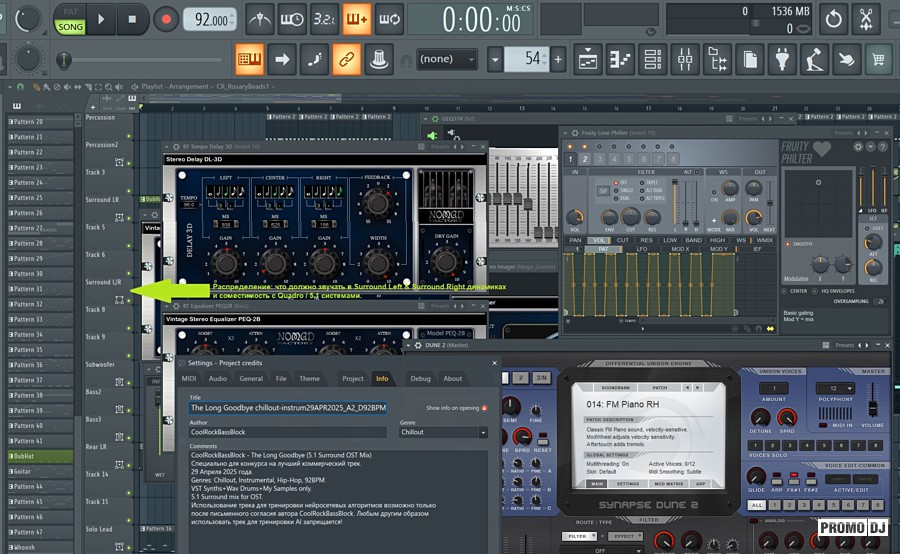Screen dimensions: 900x554
Task: Open the pattern selector showing (none)
Action: tap(446, 60)
